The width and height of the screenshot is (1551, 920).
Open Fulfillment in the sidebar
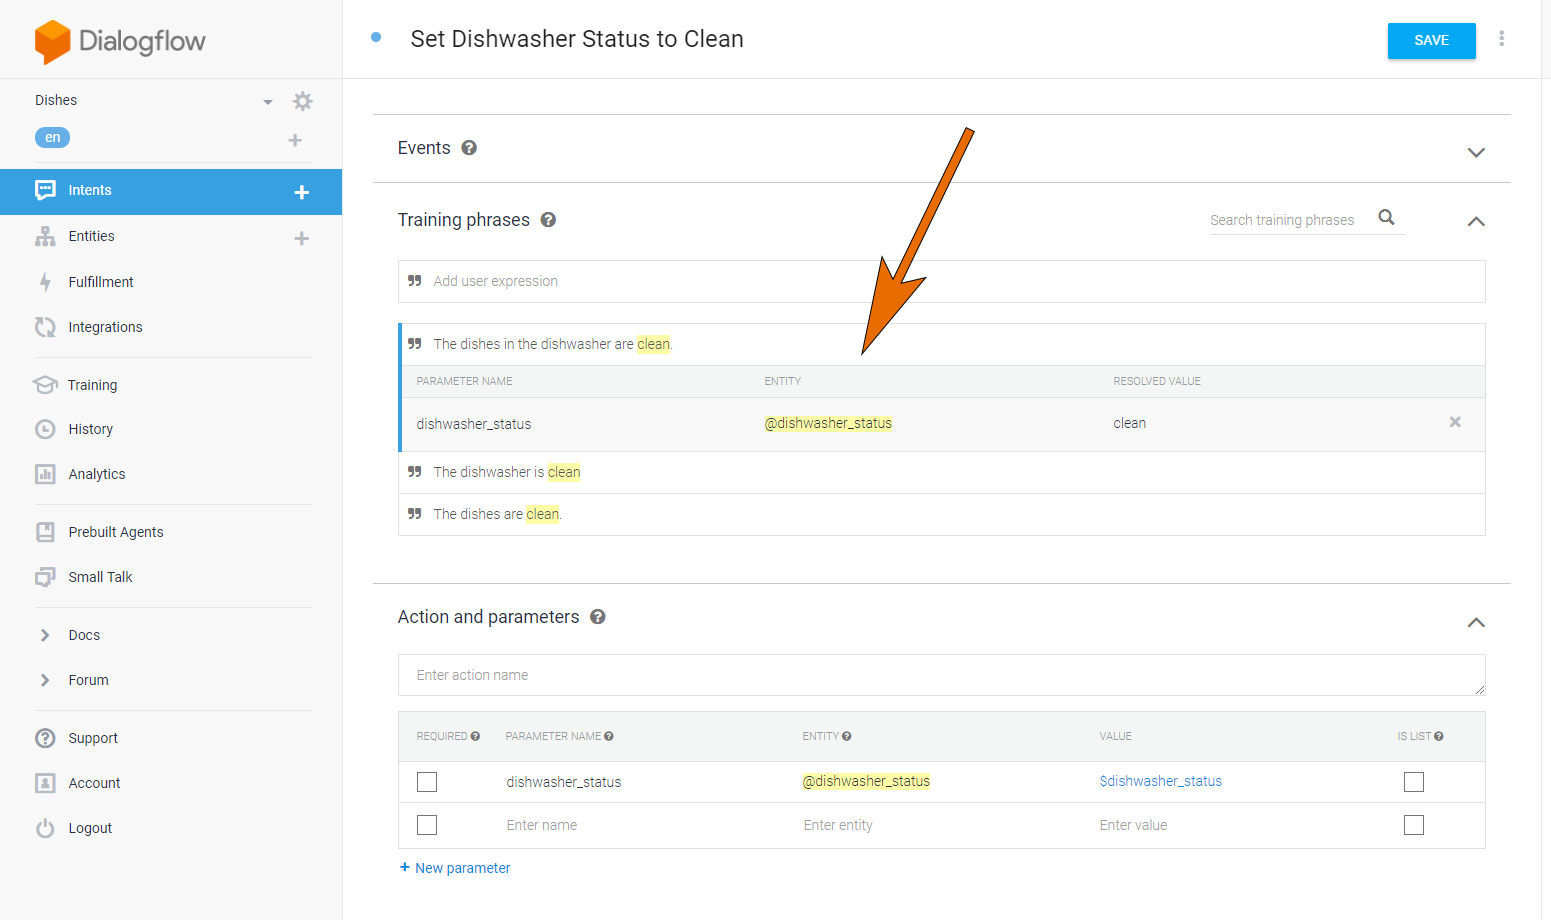tap(100, 282)
